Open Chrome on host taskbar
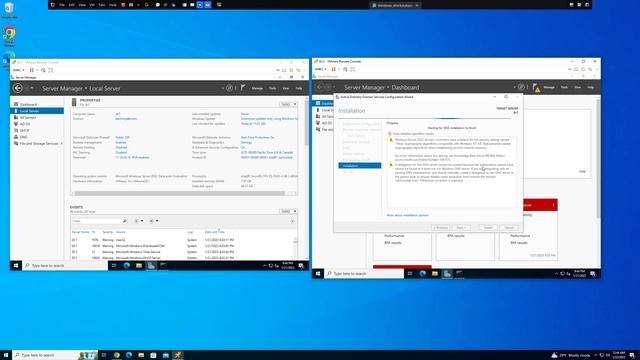The image size is (640, 360). [x=116, y=355]
